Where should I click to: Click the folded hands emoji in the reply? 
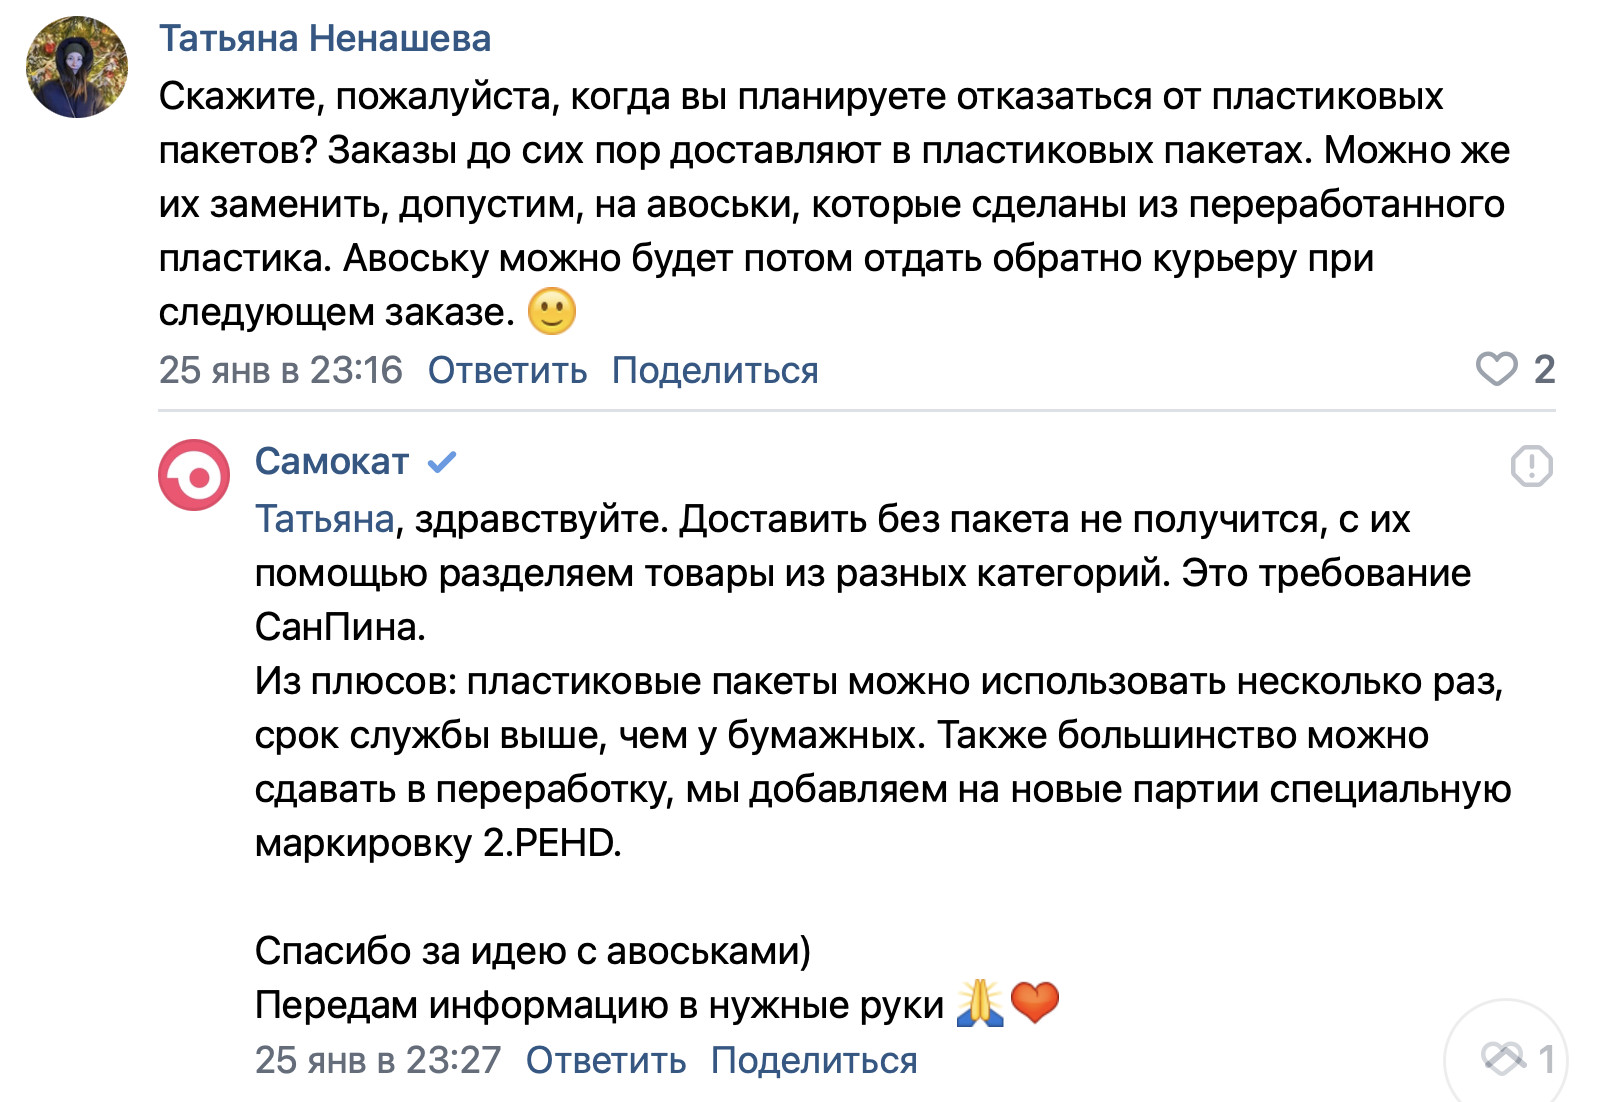click(979, 1003)
